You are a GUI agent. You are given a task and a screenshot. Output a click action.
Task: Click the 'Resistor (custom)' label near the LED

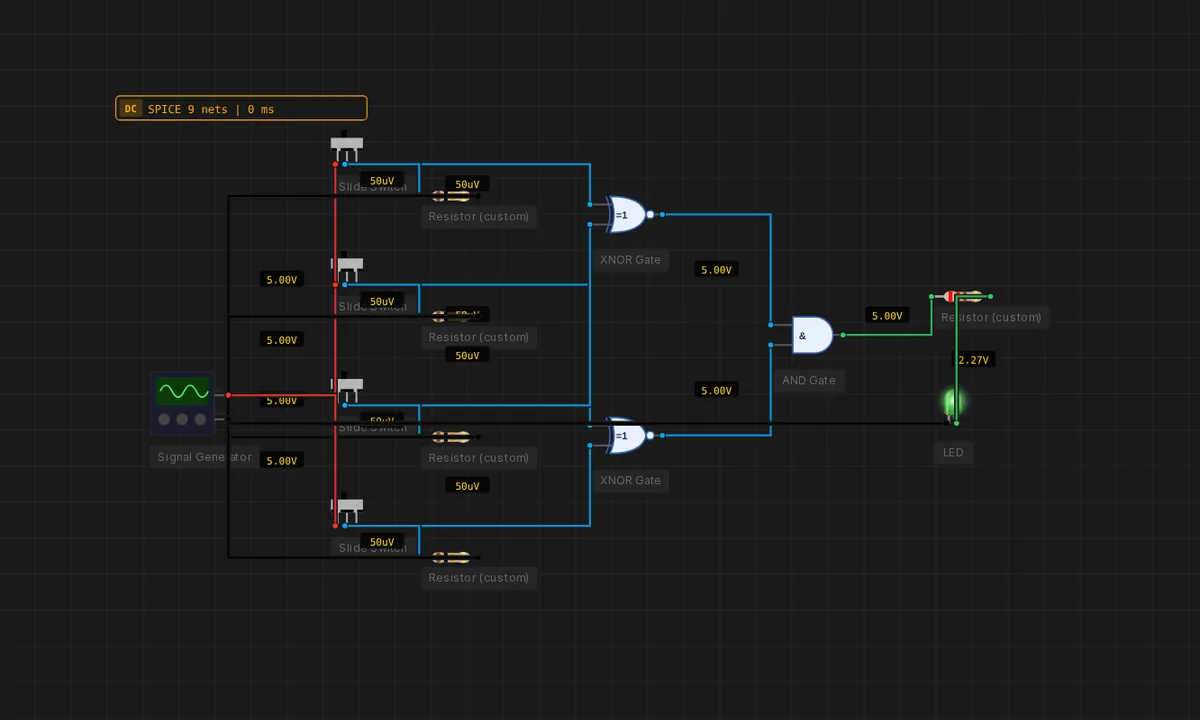pyautogui.click(x=991, y=317)
